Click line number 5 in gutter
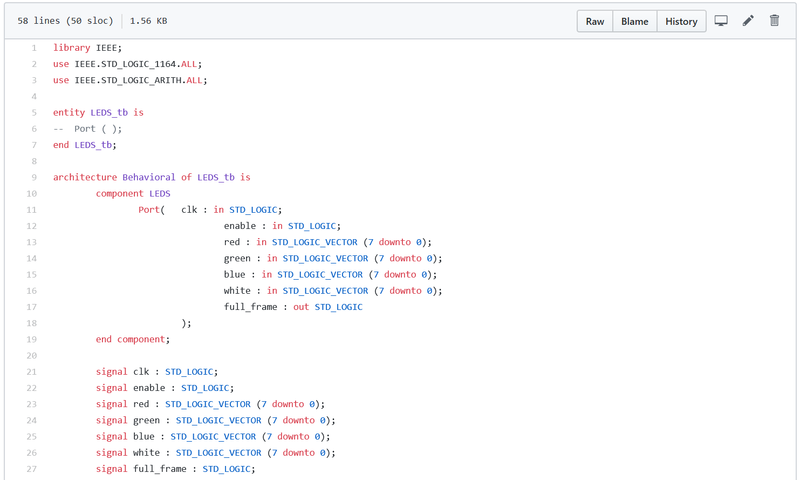Viewport: 800px width, 480px height. click(33, 113)
